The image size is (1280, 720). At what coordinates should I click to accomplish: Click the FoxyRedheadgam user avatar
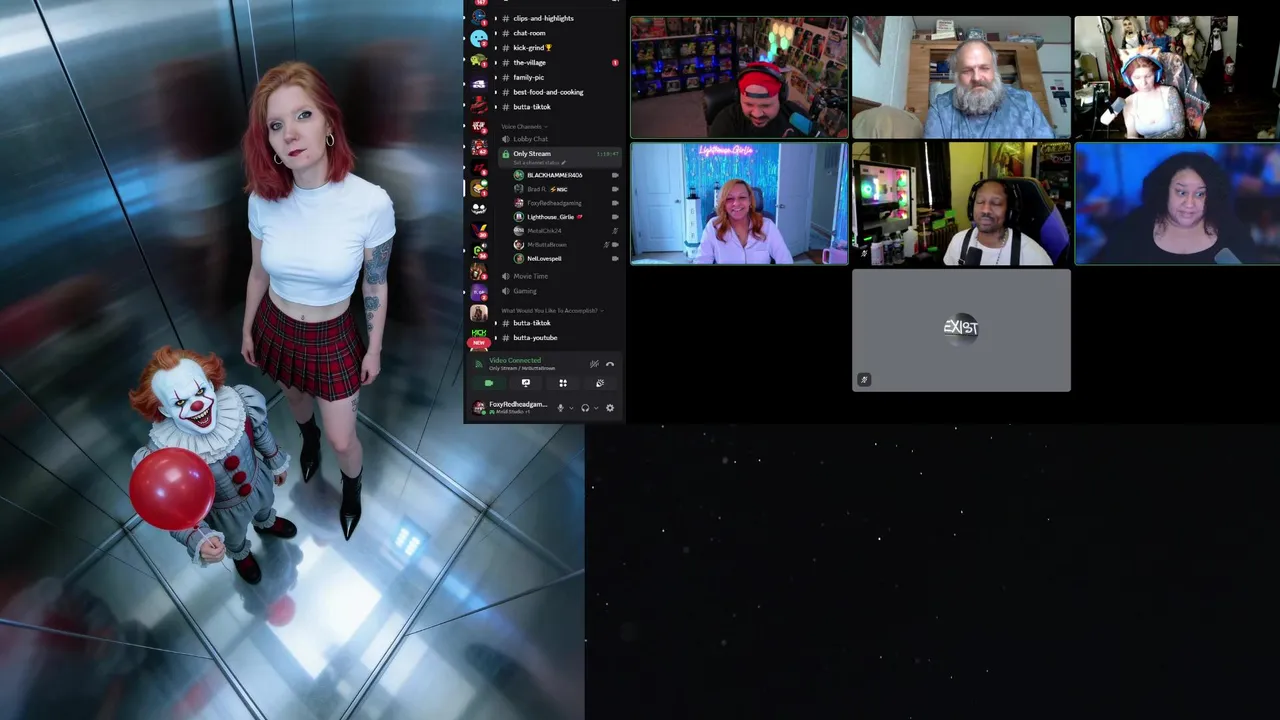[x=479, y=407]
